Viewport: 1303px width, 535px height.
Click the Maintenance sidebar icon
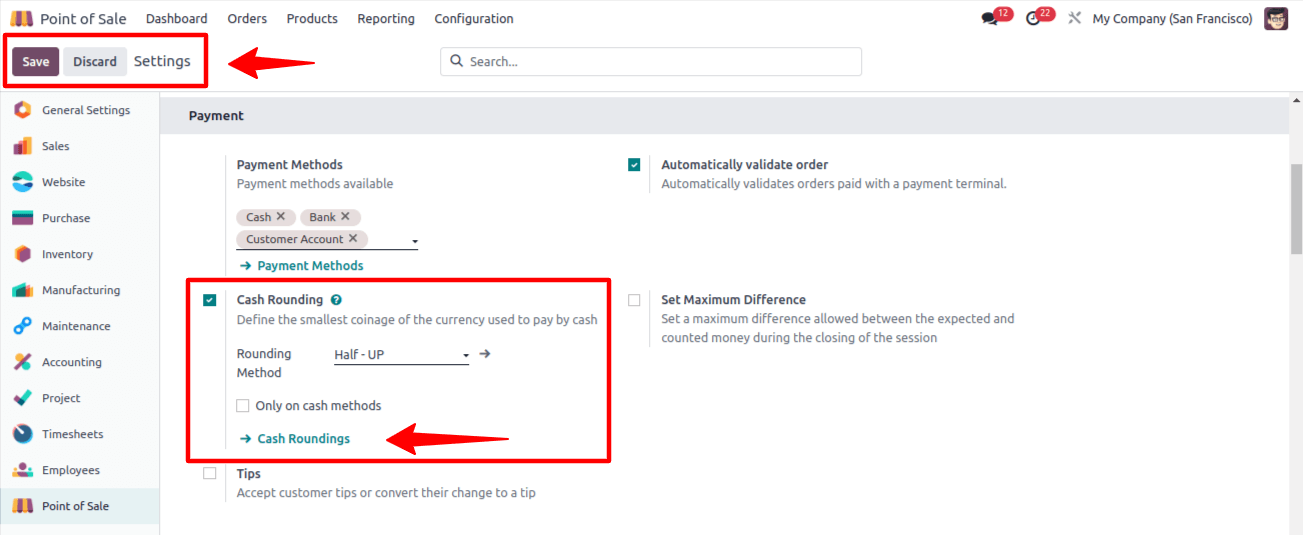point(22,326)
